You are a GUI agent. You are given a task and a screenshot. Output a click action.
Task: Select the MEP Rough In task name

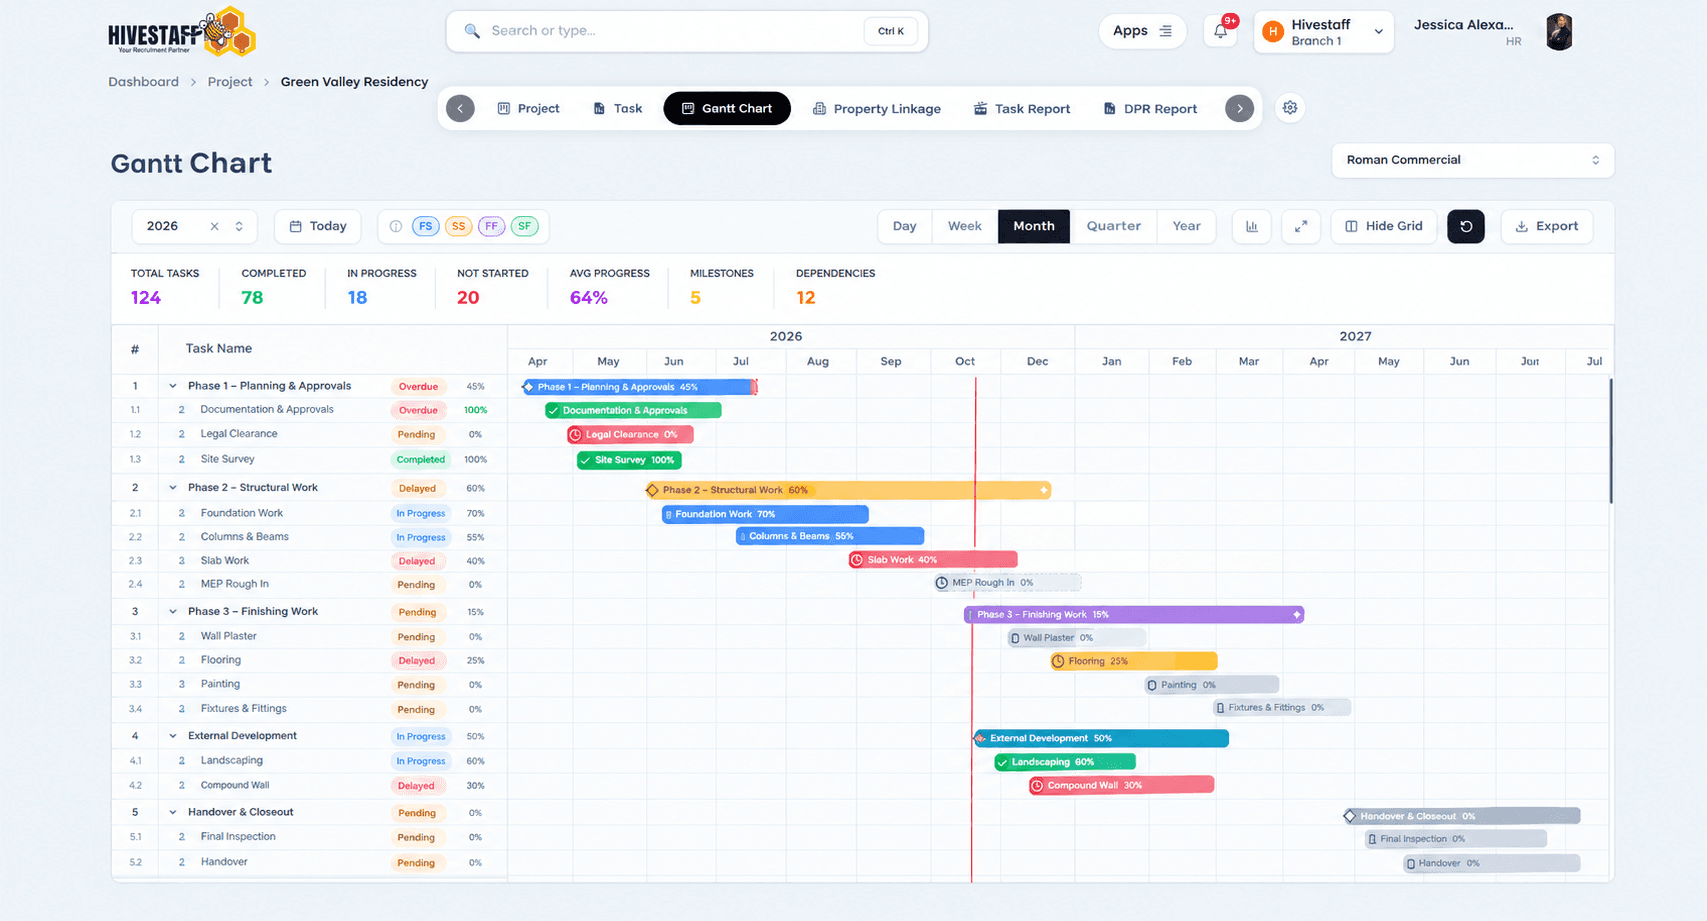[234, 584]
